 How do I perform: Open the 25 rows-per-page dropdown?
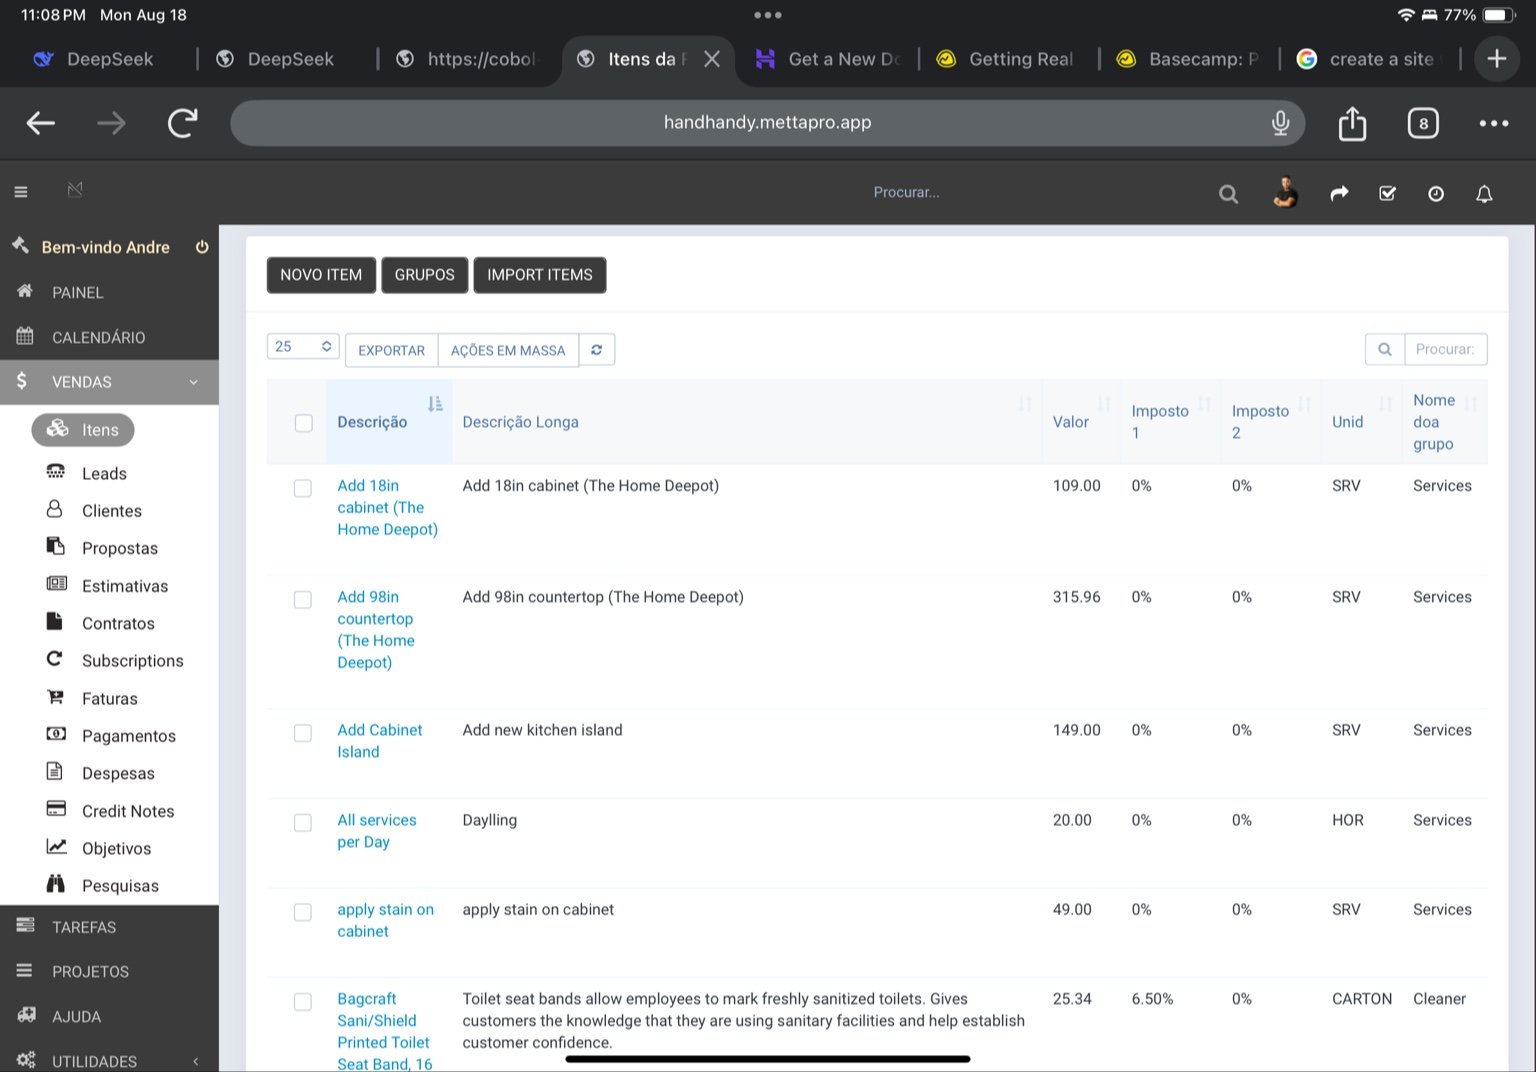[303, 347]
